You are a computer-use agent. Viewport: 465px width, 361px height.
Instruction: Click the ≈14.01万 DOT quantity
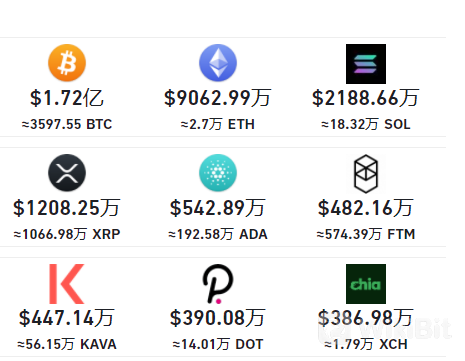click(218, 344)
